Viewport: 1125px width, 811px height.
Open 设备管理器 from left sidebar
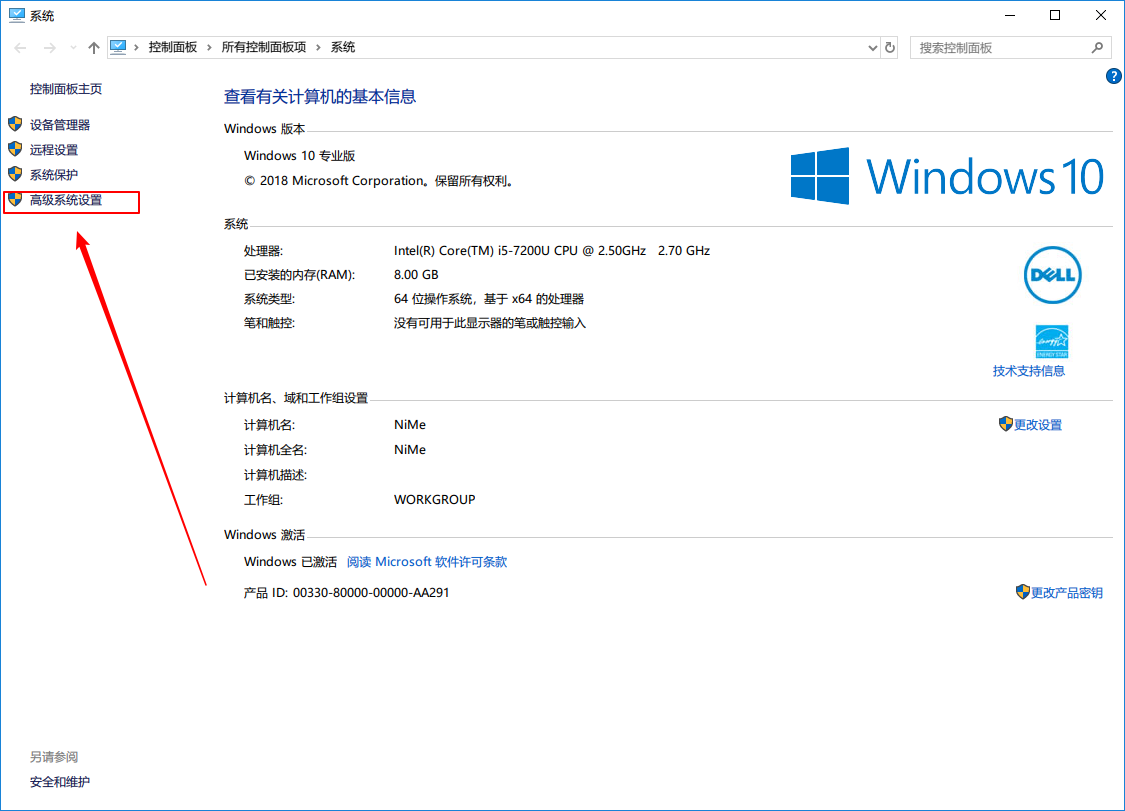point(60,125)
